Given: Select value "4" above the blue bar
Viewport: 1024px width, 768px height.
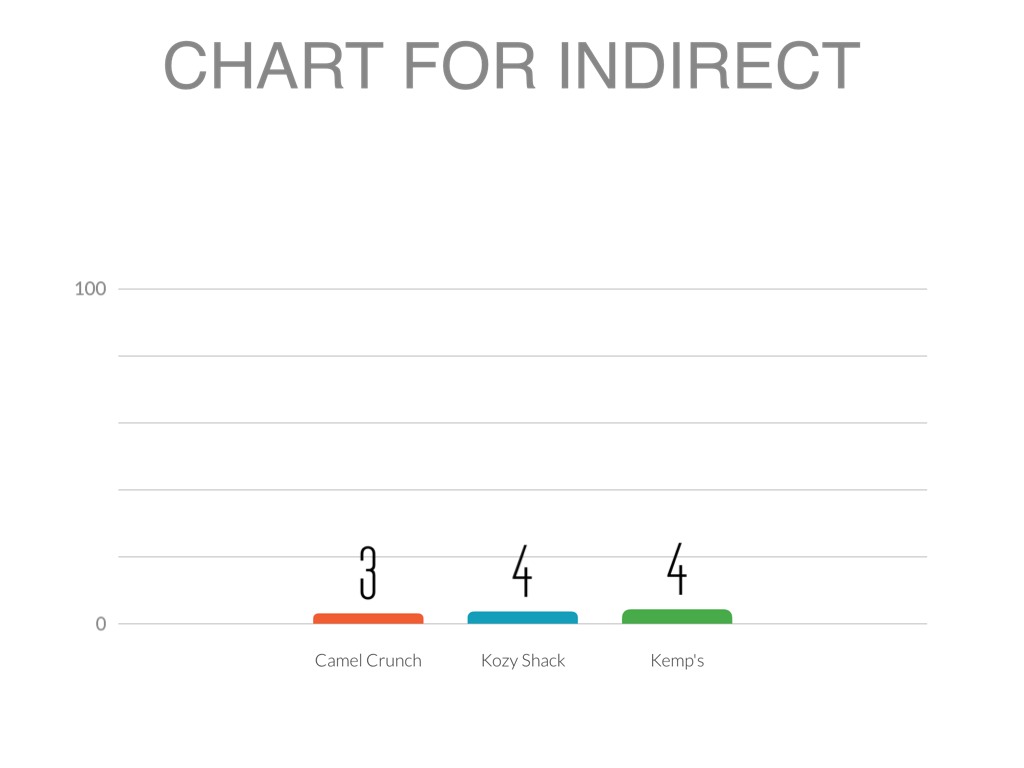Looking at the screenshot, I should 522,571.
